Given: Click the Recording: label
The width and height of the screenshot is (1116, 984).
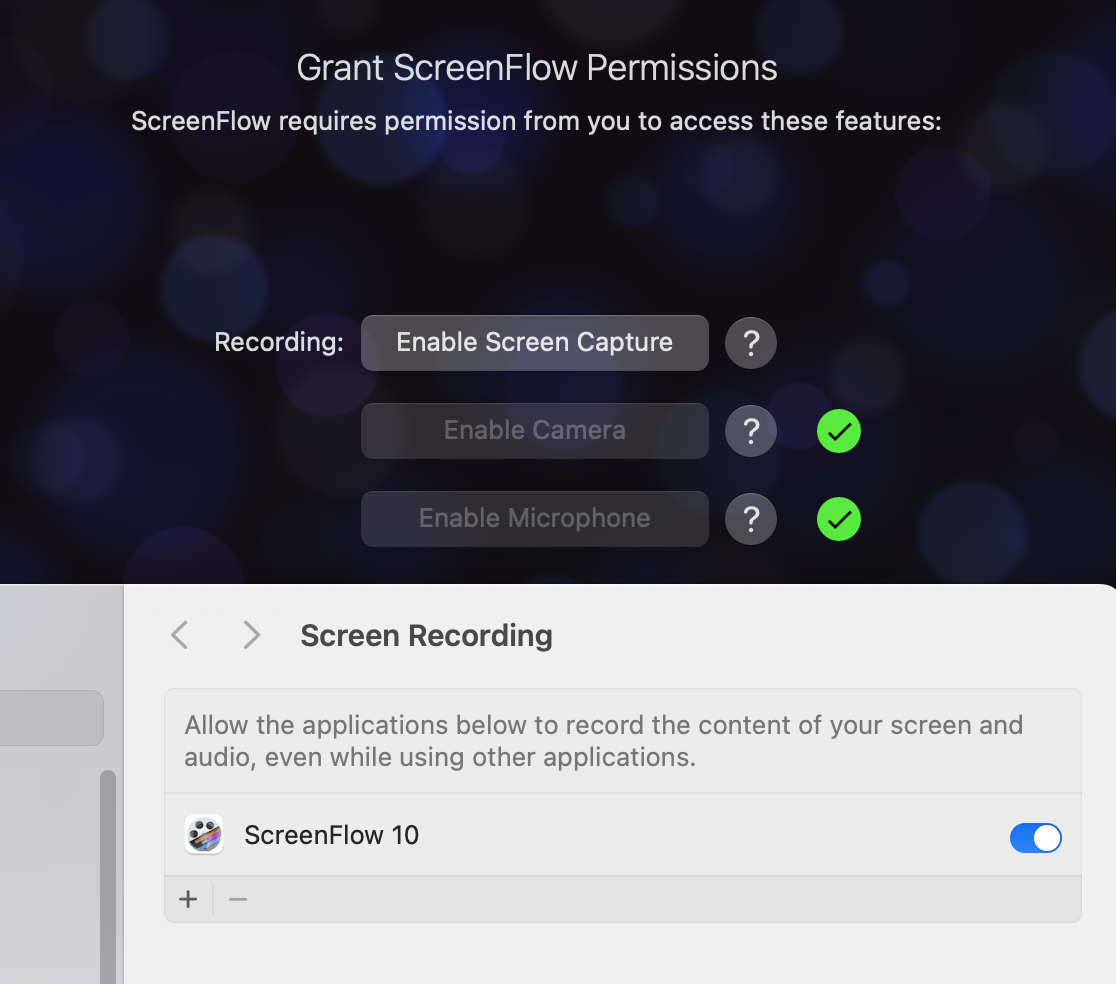Looking at the screenshot, I should [x=279, y=342].
